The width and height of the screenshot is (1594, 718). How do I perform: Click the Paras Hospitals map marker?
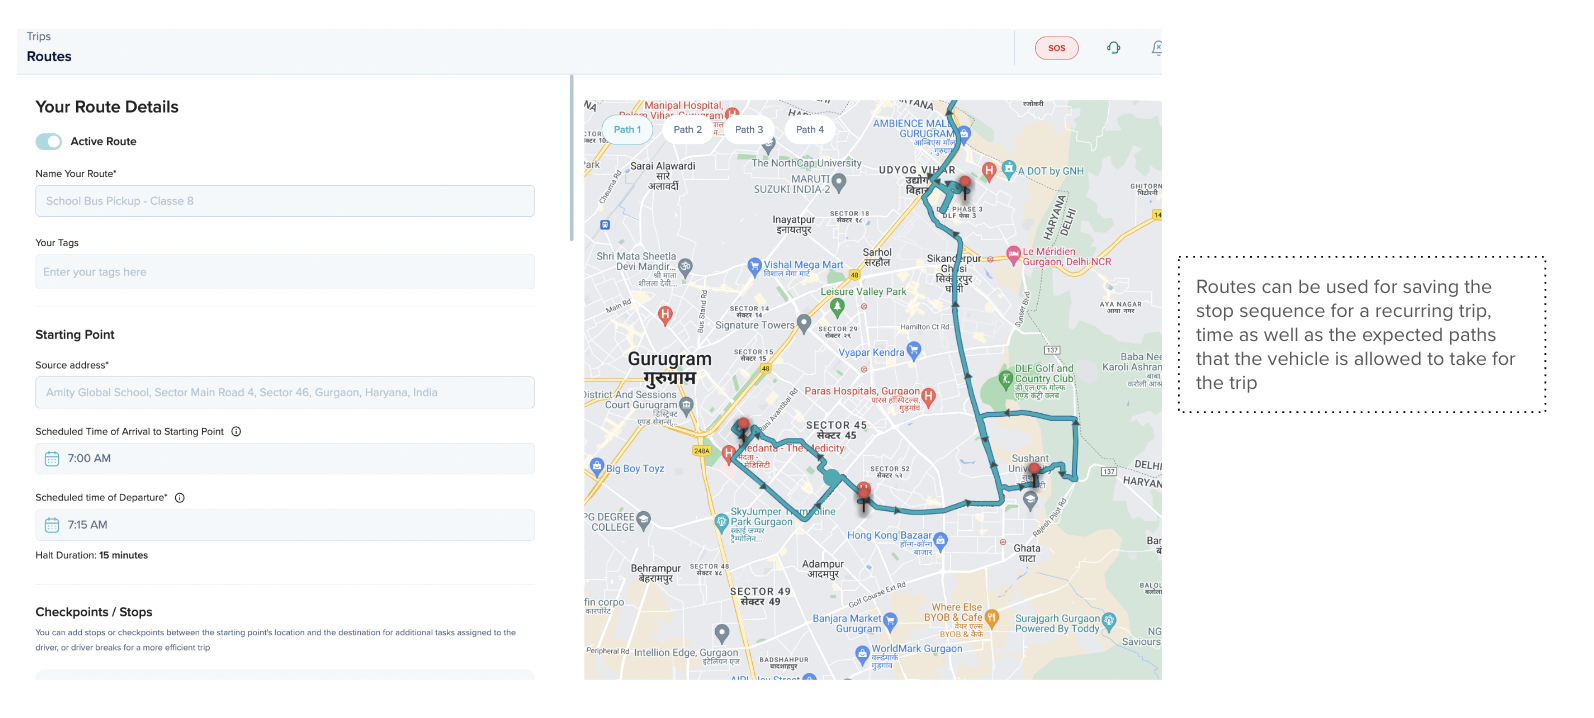coord(928,396)
